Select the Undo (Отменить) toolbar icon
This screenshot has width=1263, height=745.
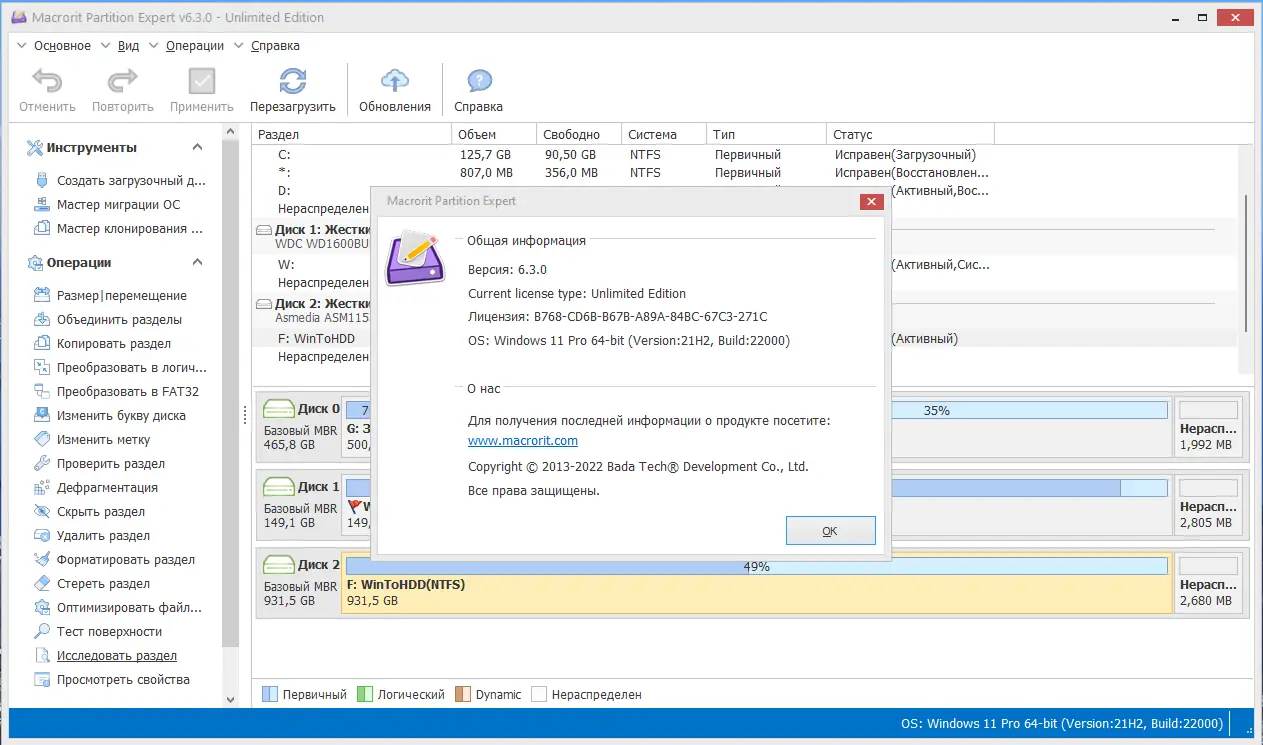click(x=46, y=88)
